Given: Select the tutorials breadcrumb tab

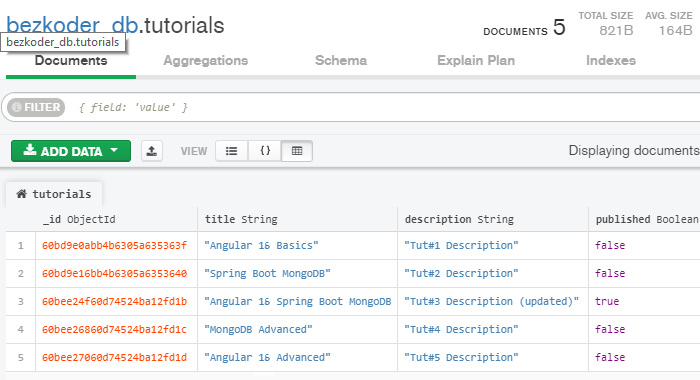Looking at the screenshot, I should (x=54, y=194).
